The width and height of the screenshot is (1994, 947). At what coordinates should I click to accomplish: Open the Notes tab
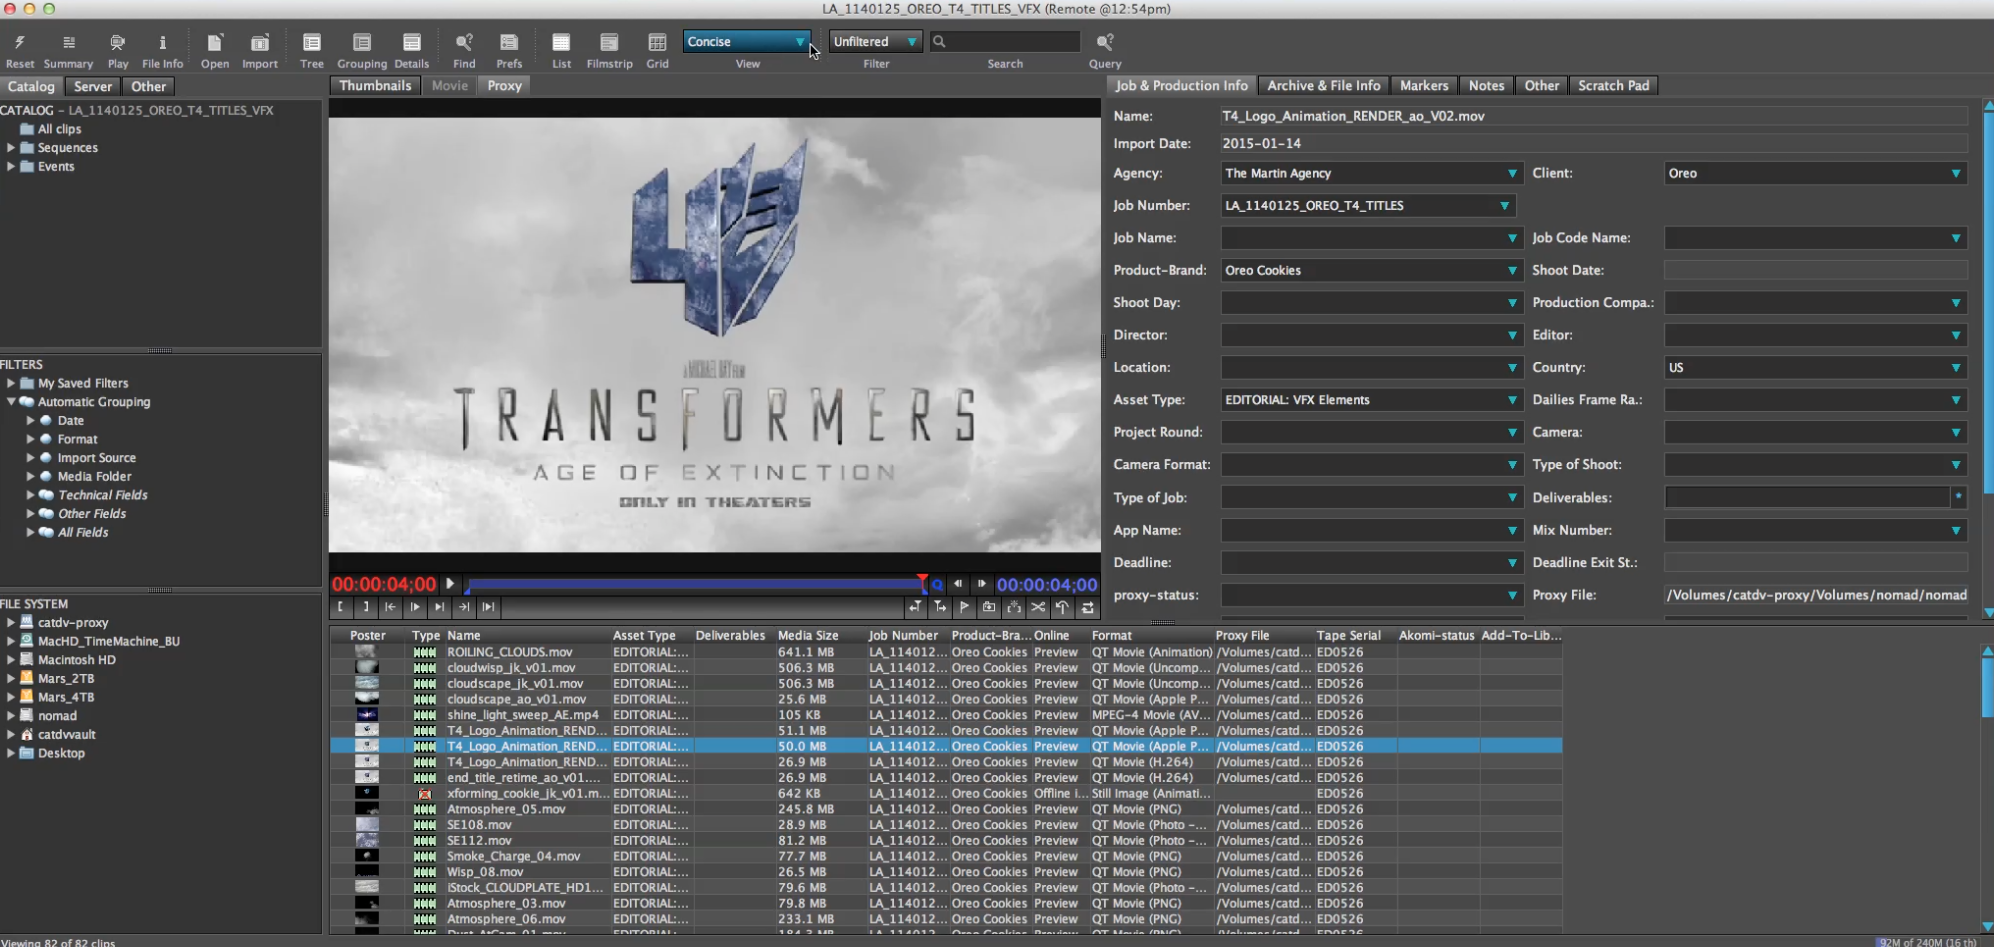pyautogui.click(x=1486, y=86)
